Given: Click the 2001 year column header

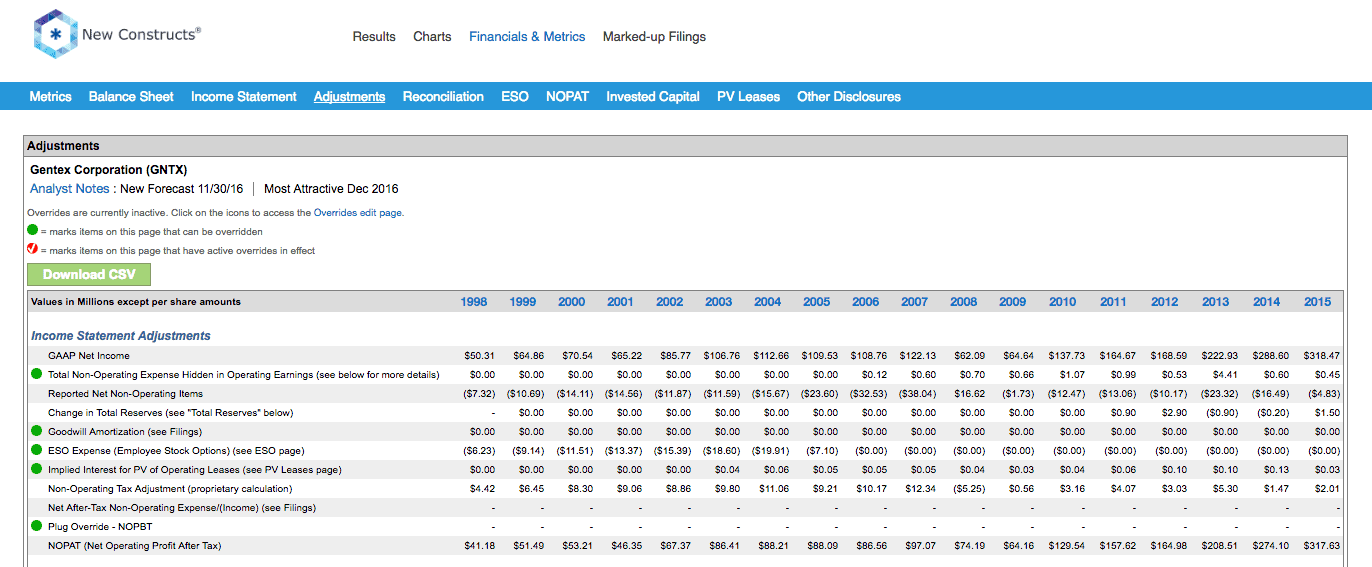Looking at the screenshot, I should (x=620, y=301).
